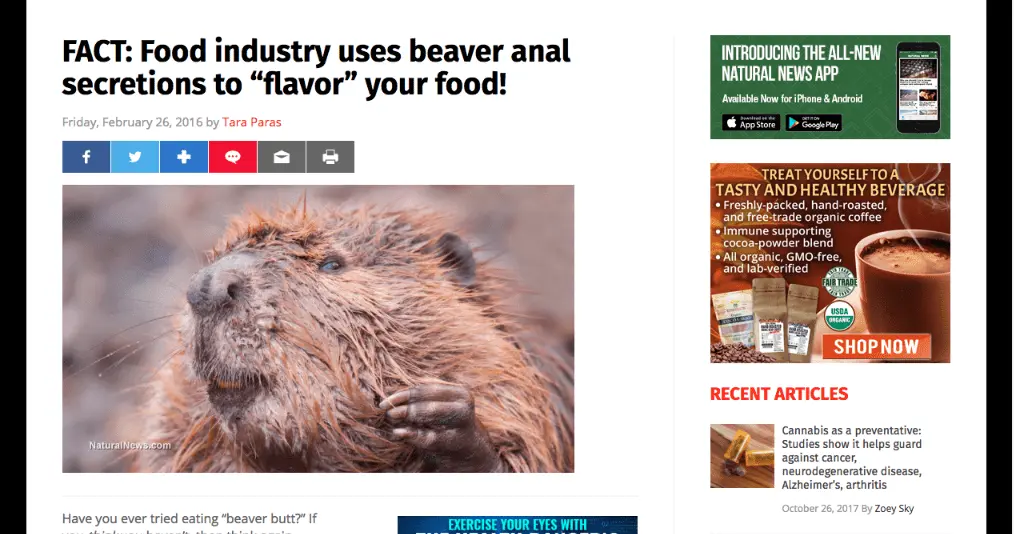This screenshot has width=1014, height=534.
Task: Share article on Twitter
Action: (135, 157)
